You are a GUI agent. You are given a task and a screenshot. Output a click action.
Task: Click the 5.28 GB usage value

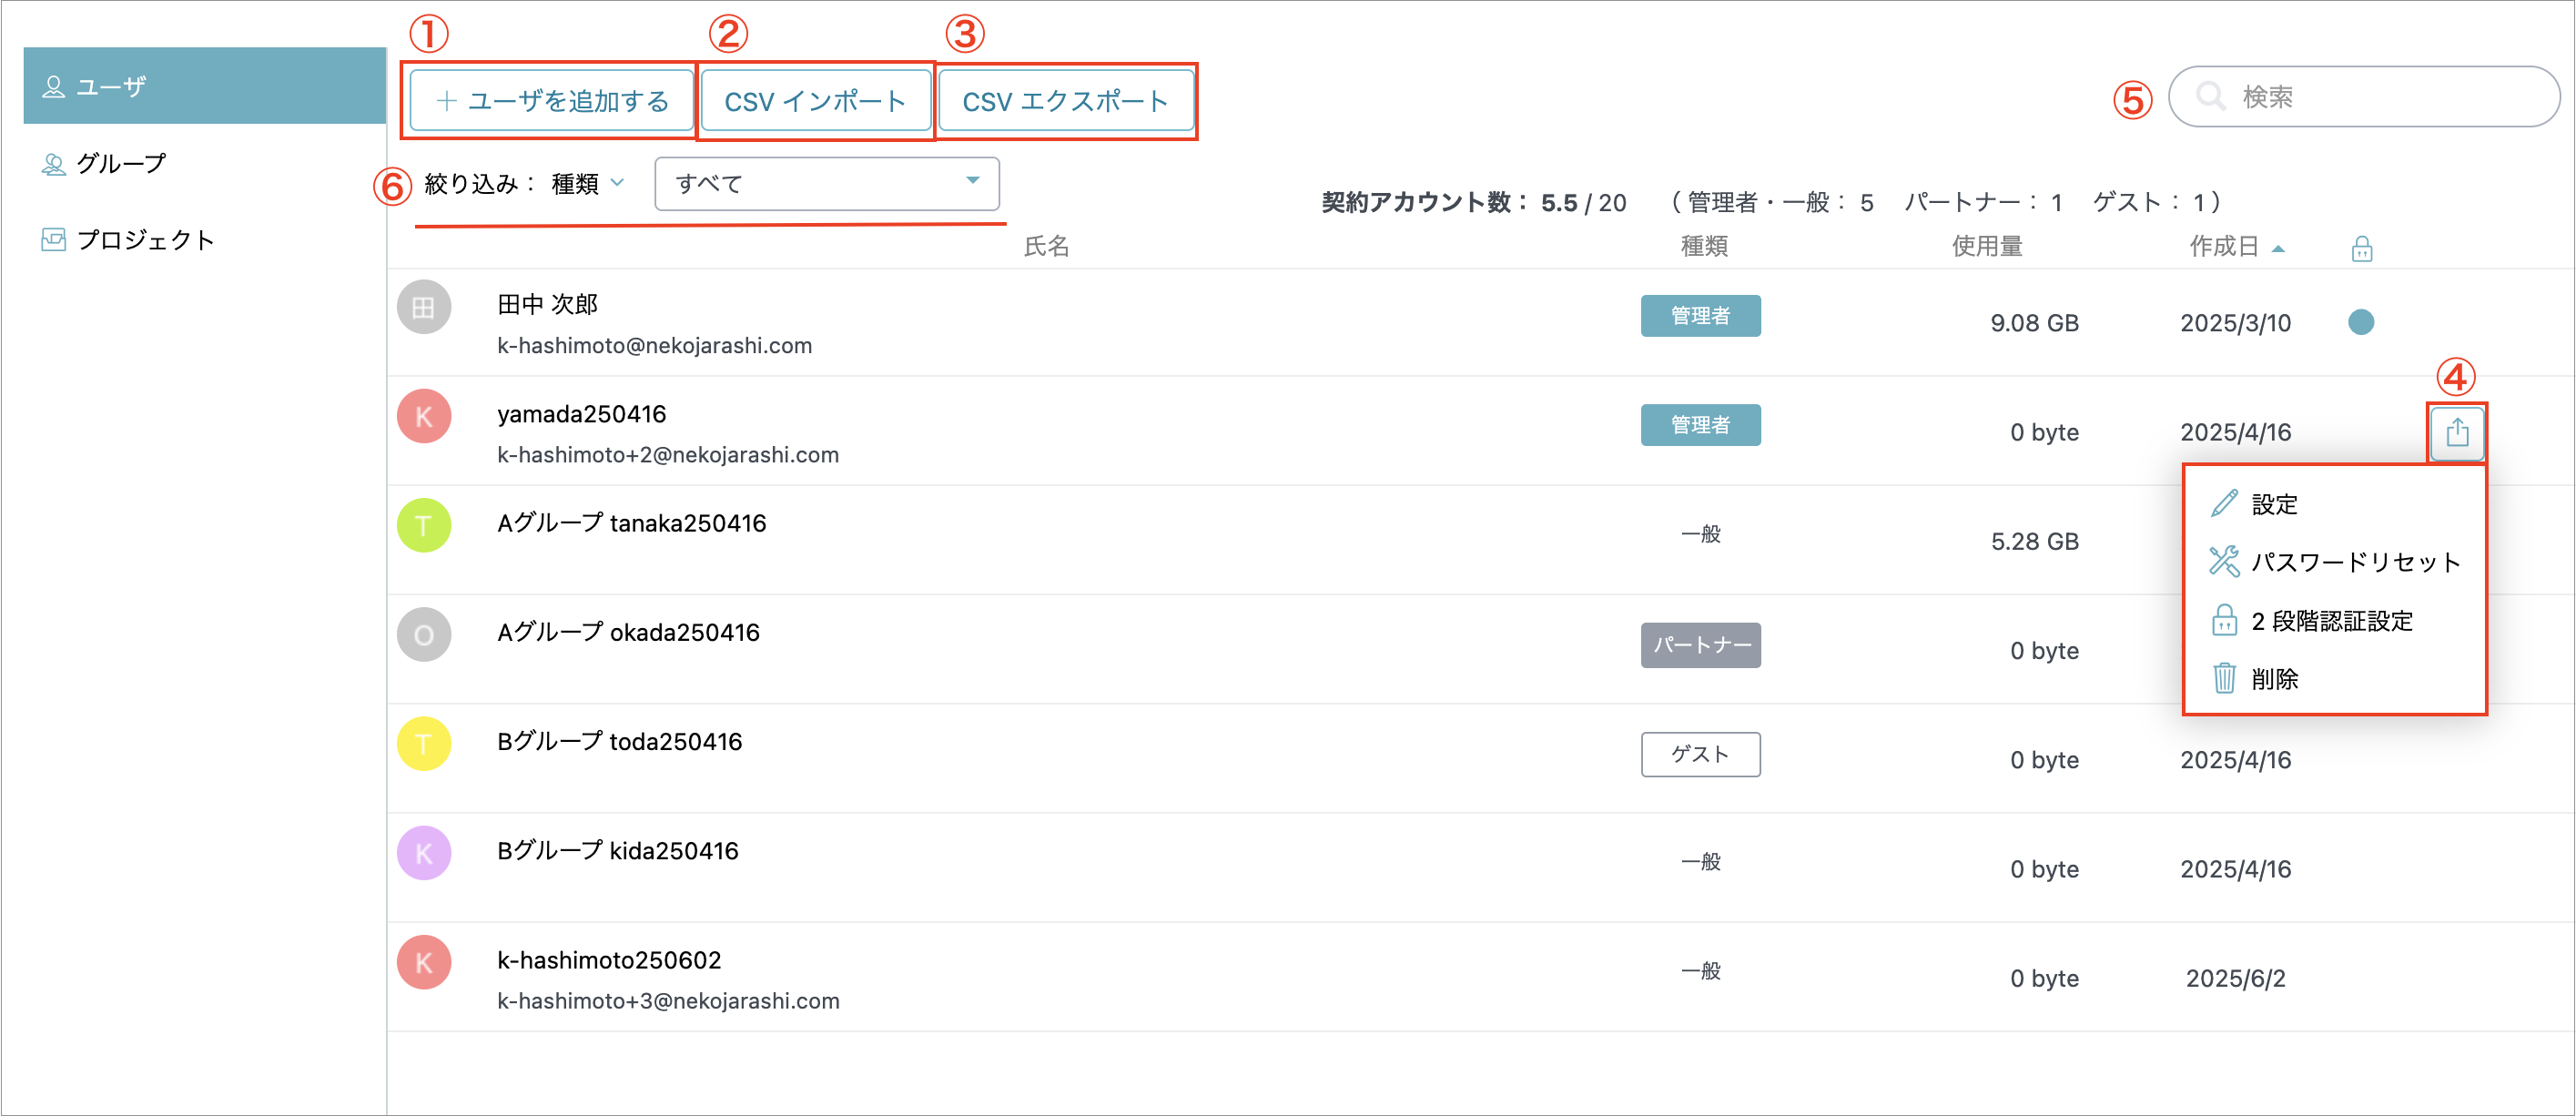pos(2034,541)
